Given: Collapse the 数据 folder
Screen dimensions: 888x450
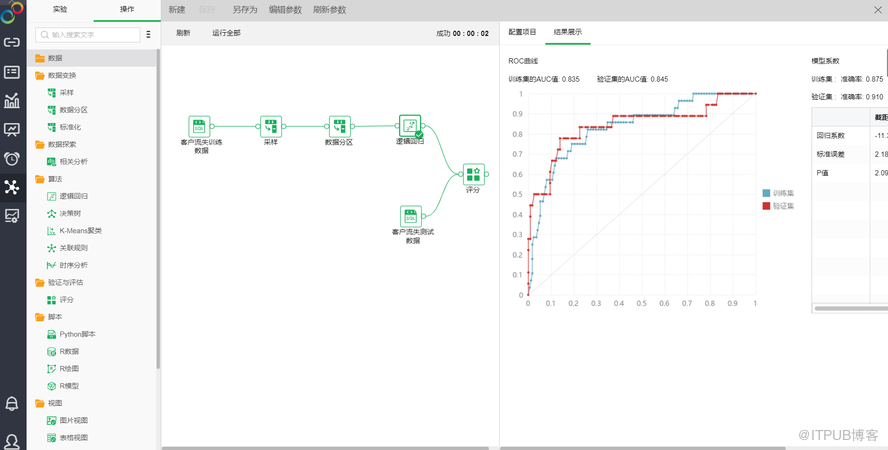Looking at the screenshot, I should (x=40, y=58).
